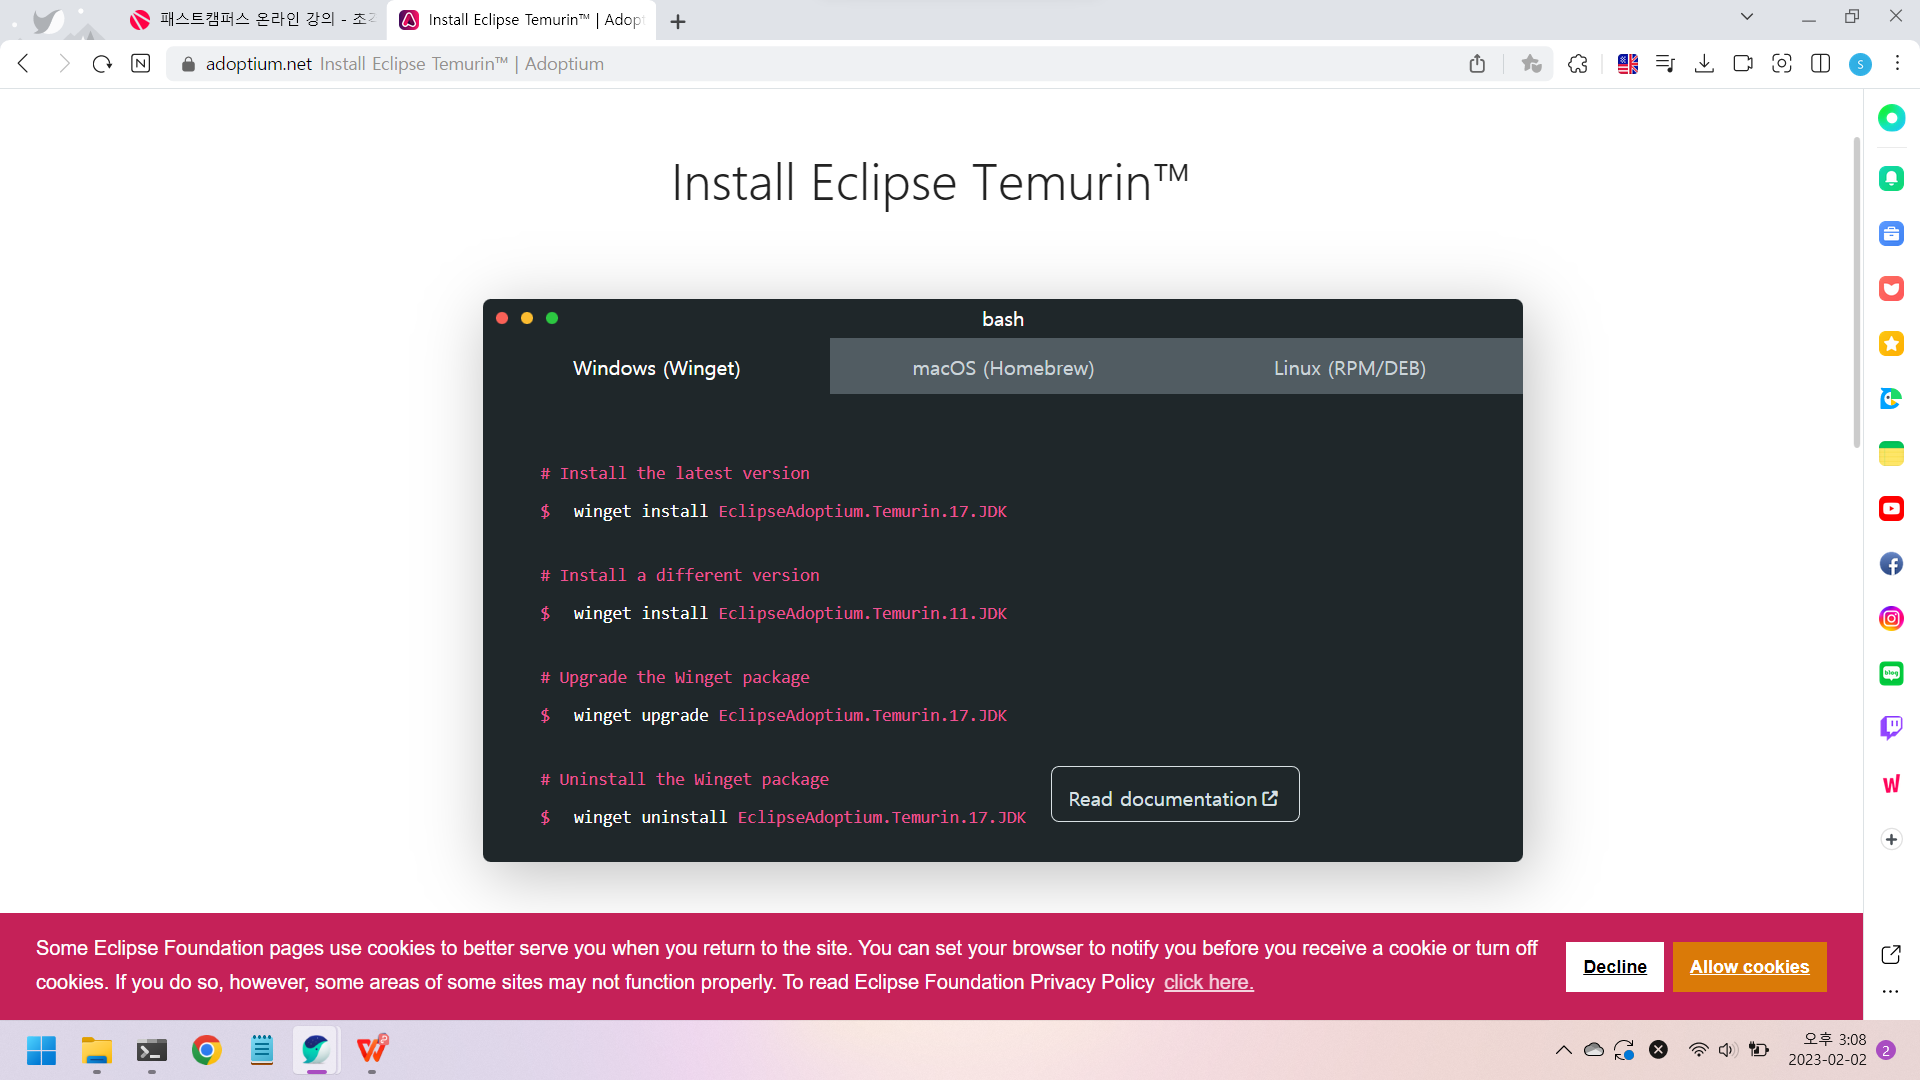Switch to the Linux (RPM/DEB) tab
Image resolution: width=1920 pixels, height=1080 pixels.
(1350, 367)
